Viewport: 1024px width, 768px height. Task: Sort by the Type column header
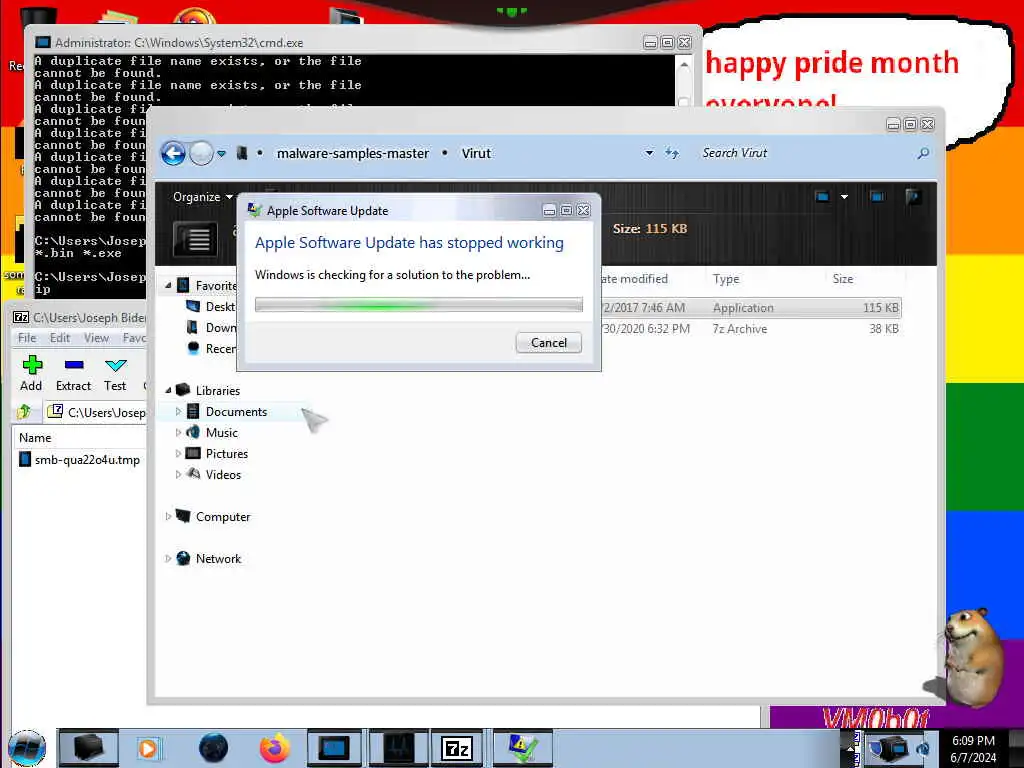point(726,279)
